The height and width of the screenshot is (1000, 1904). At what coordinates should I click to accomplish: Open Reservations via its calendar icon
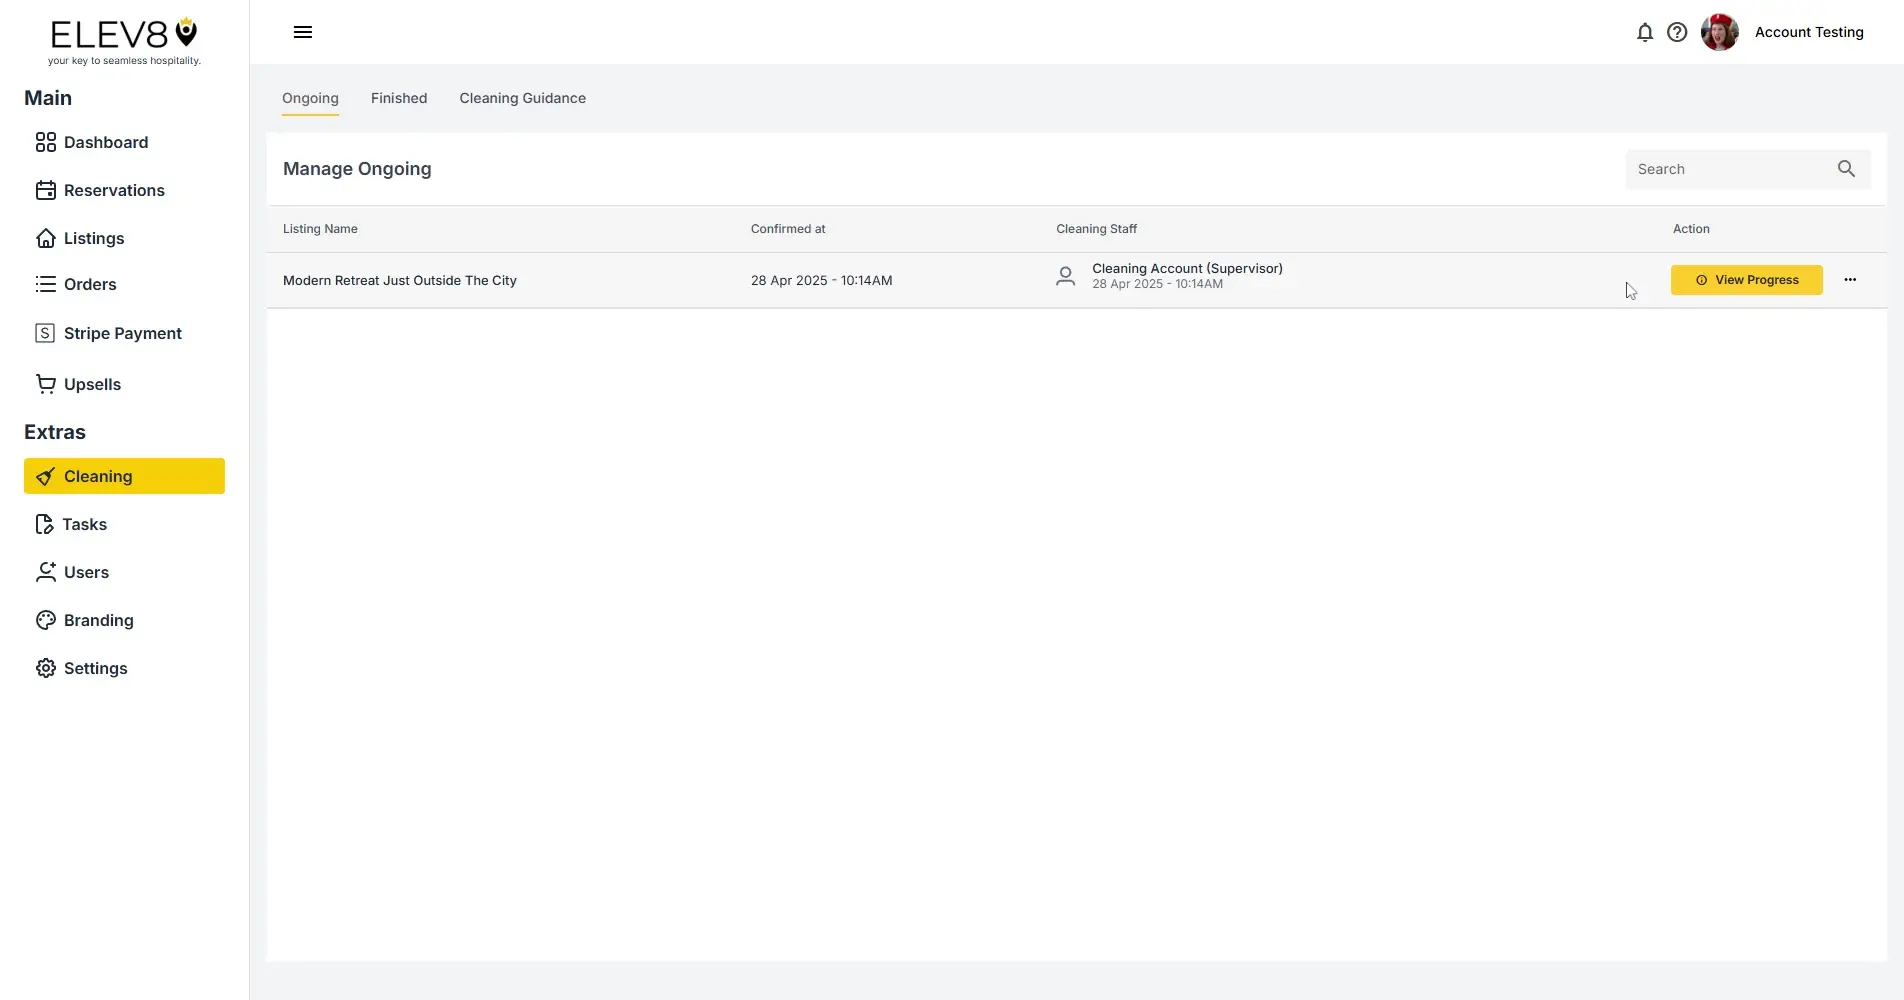pyautogui.click(x=46, y=190)
